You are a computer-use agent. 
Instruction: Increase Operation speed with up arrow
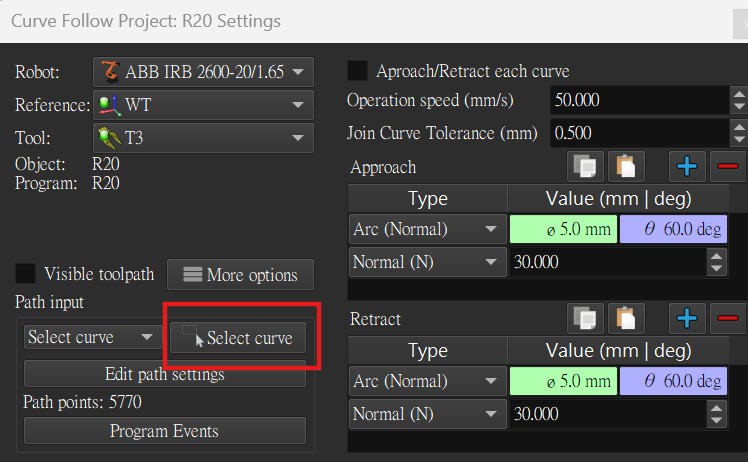coord(739,94)
